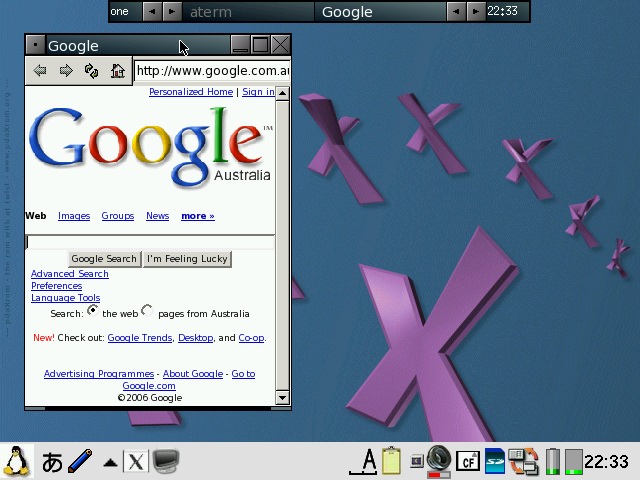640x480 pixels.
Task: Open the window menu on Google titlebar
Action: 35,45
